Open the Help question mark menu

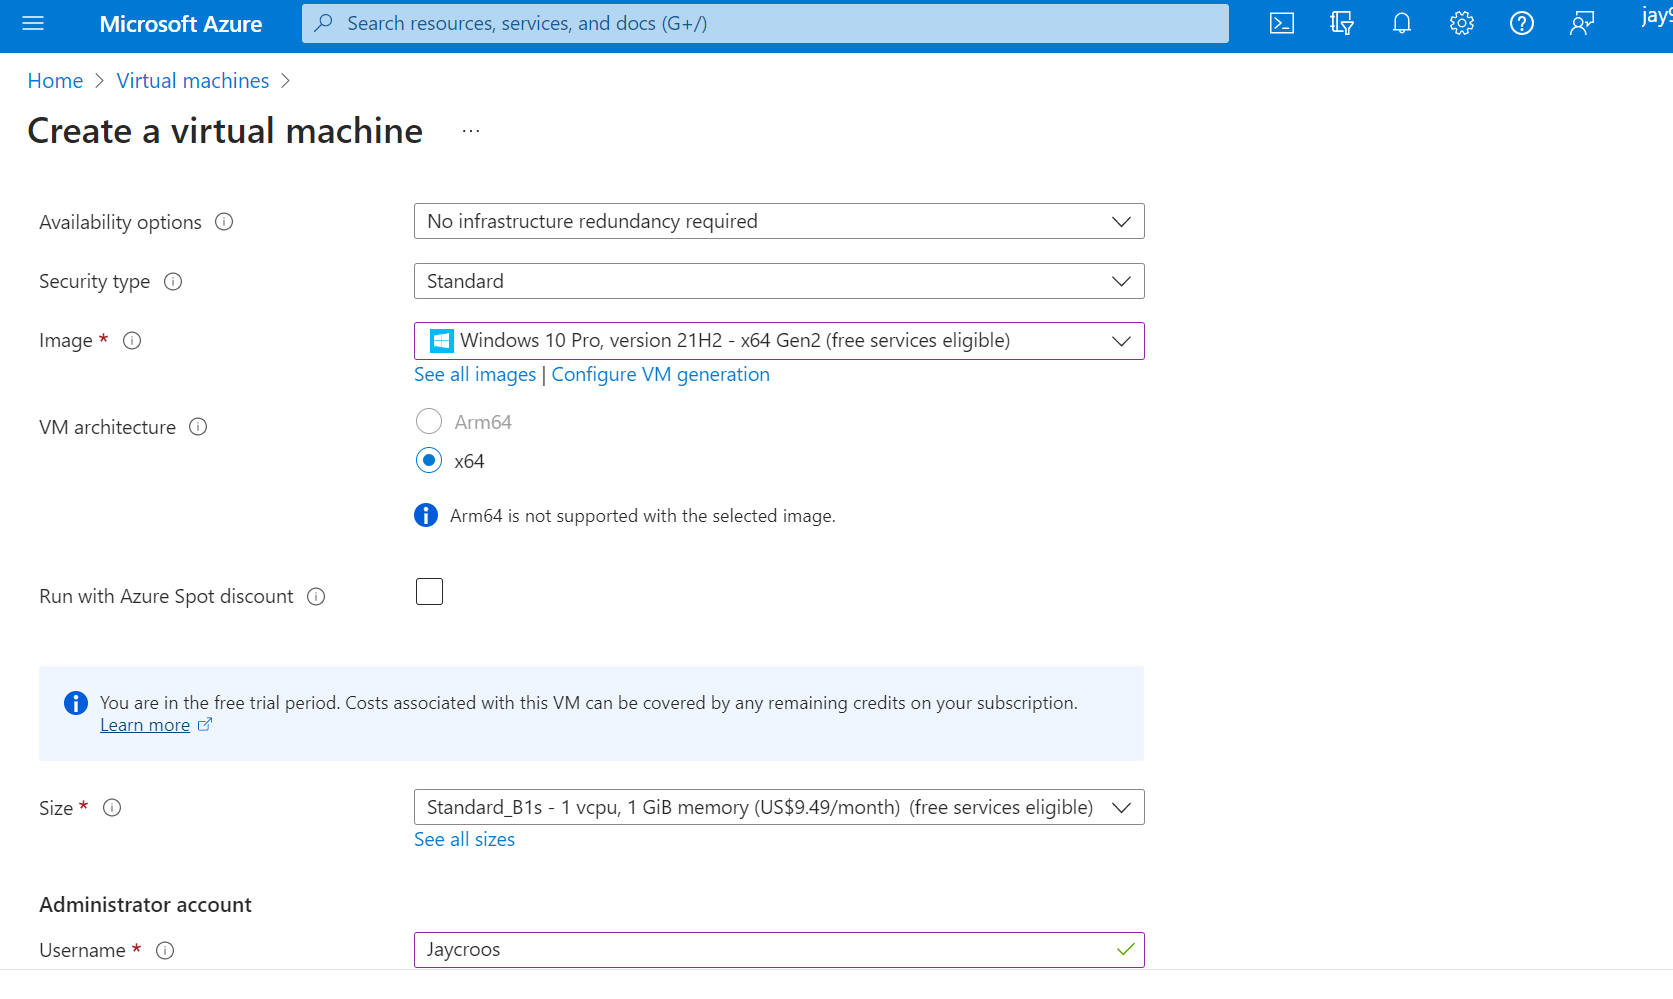[x=1522, y=23]
